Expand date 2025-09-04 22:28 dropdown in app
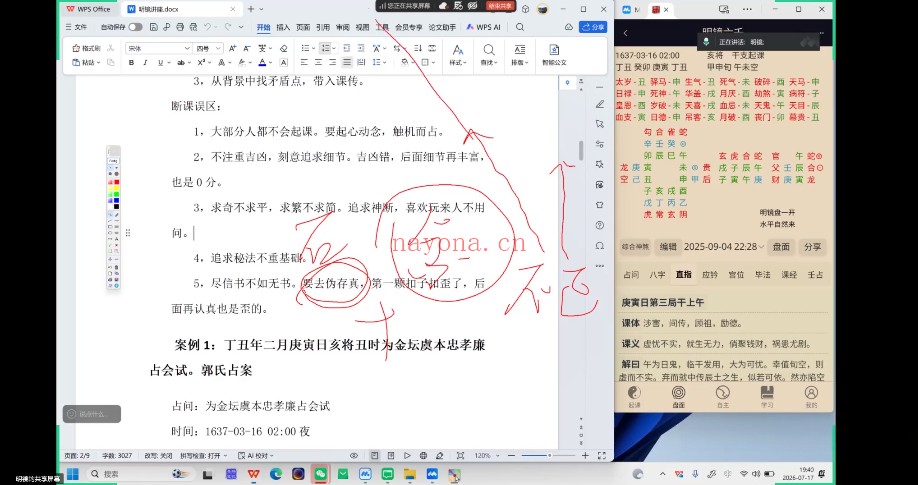The image size is (918, 485). 761,247
